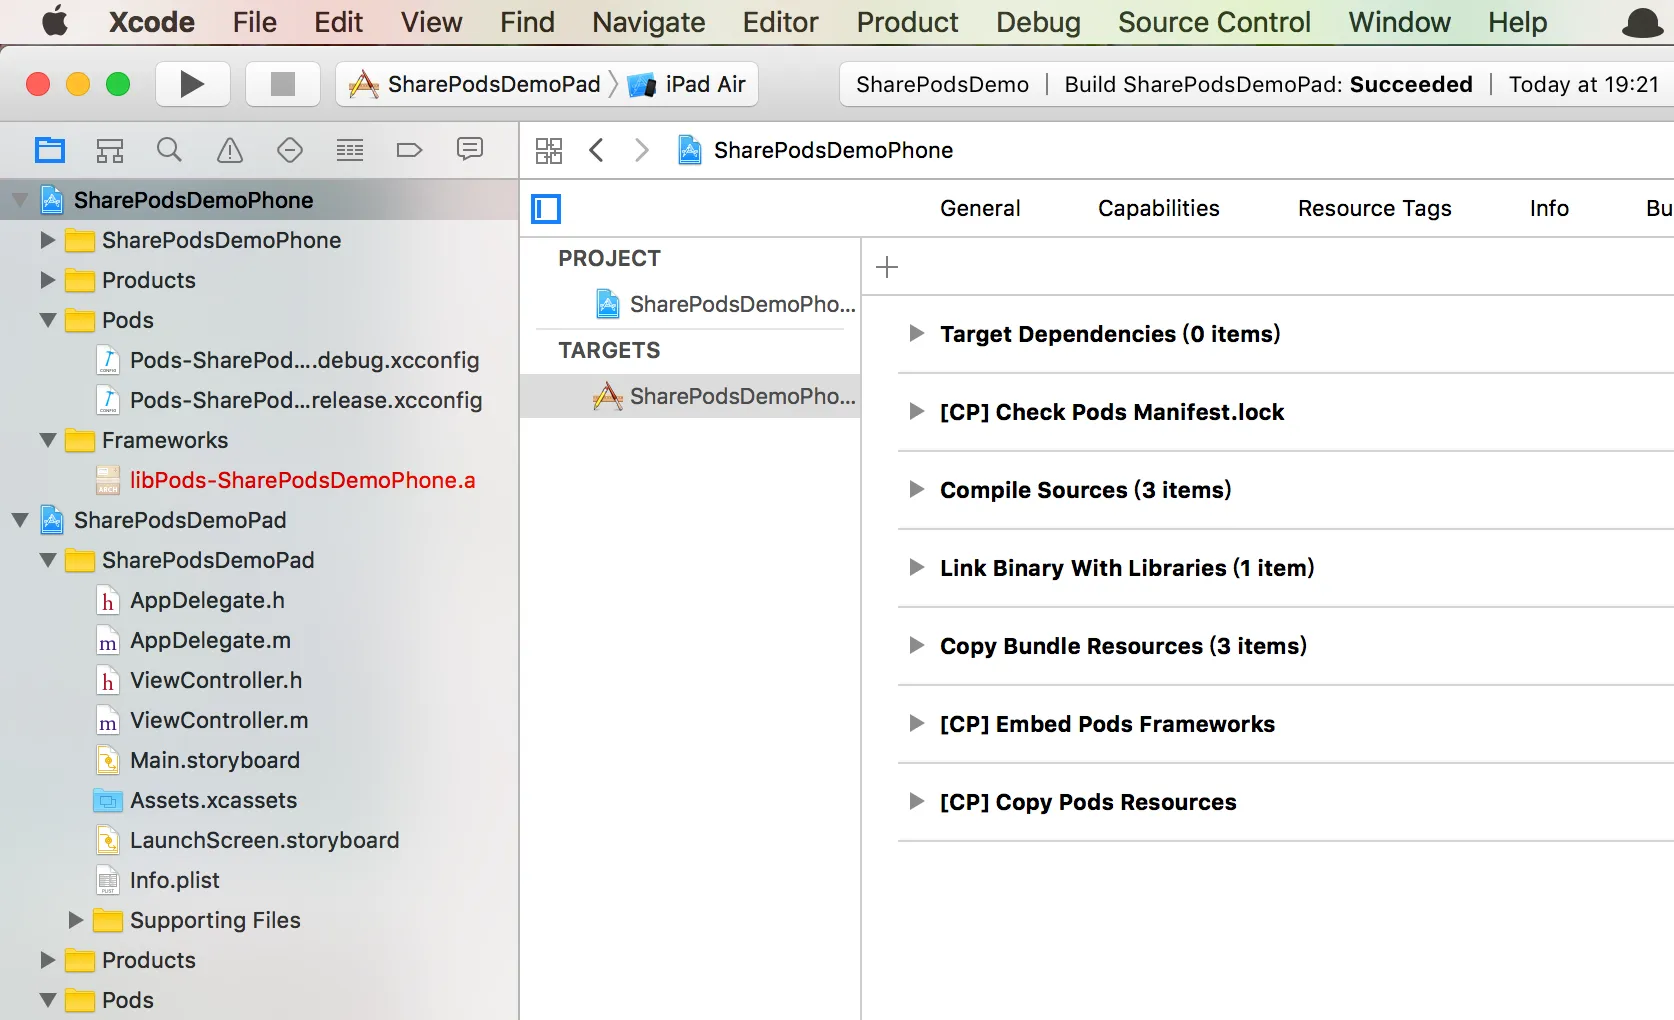
Task: Open the Report navigator speech bubble icon
Action: 470,150
